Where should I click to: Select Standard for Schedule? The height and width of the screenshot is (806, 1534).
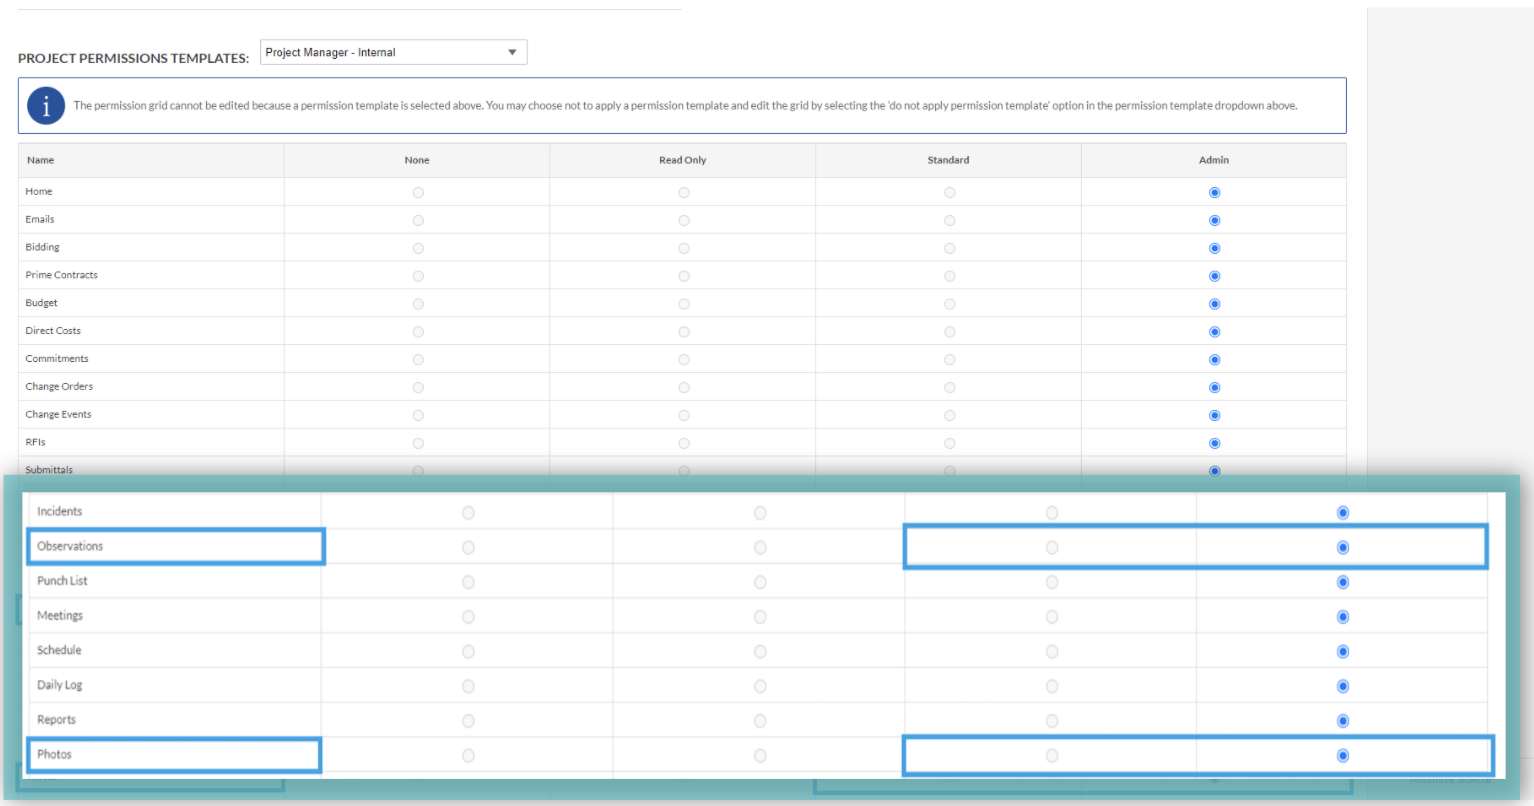[1051, 652]
